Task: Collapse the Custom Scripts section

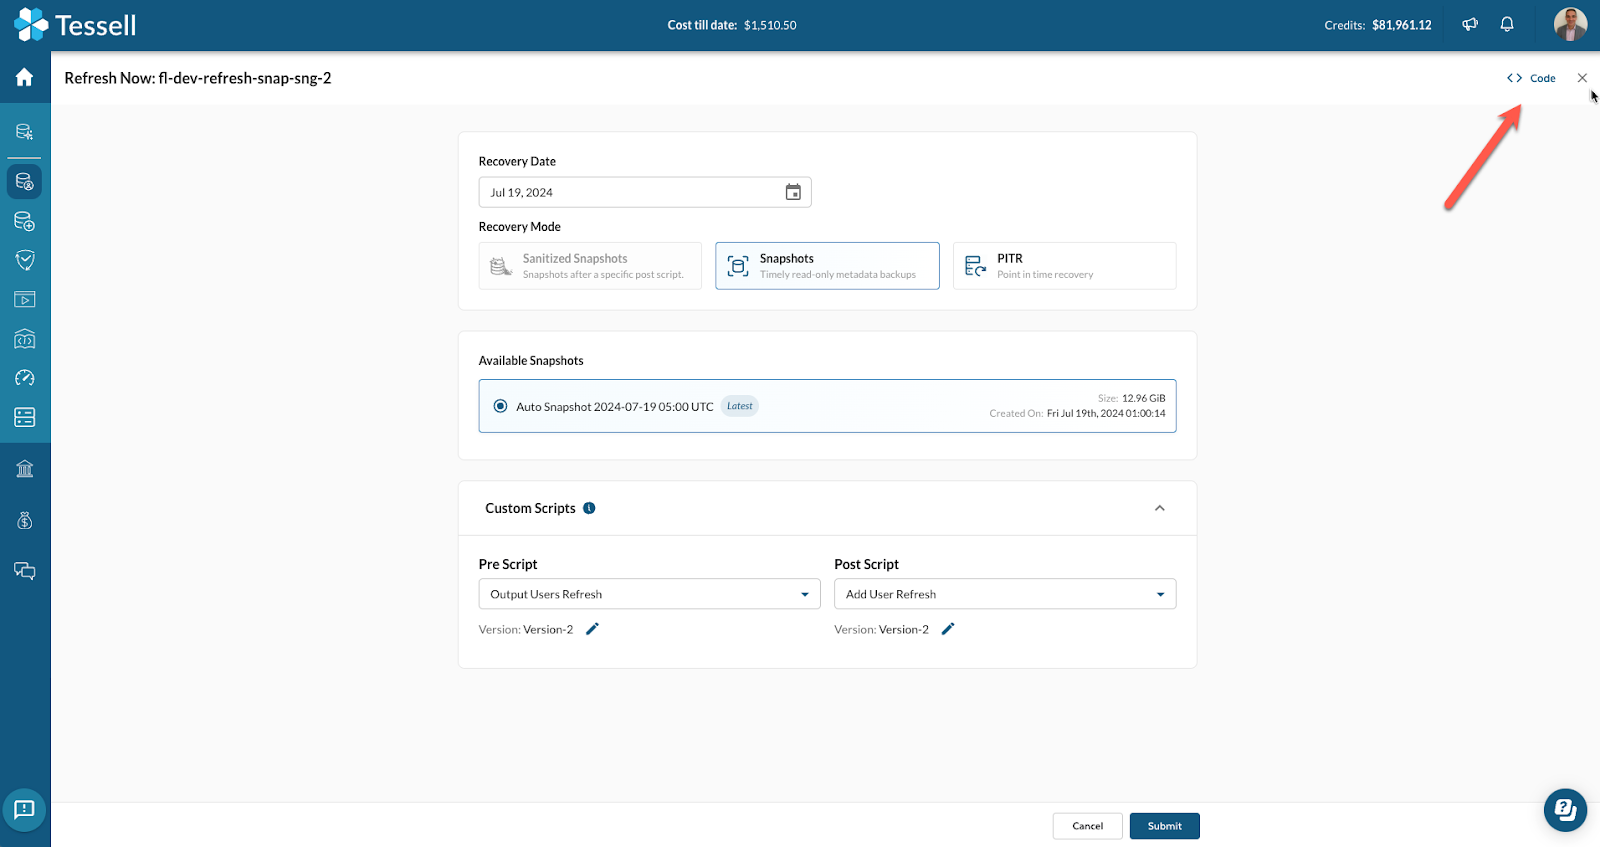Action: pyautogui.click(x=1160, y=508)
